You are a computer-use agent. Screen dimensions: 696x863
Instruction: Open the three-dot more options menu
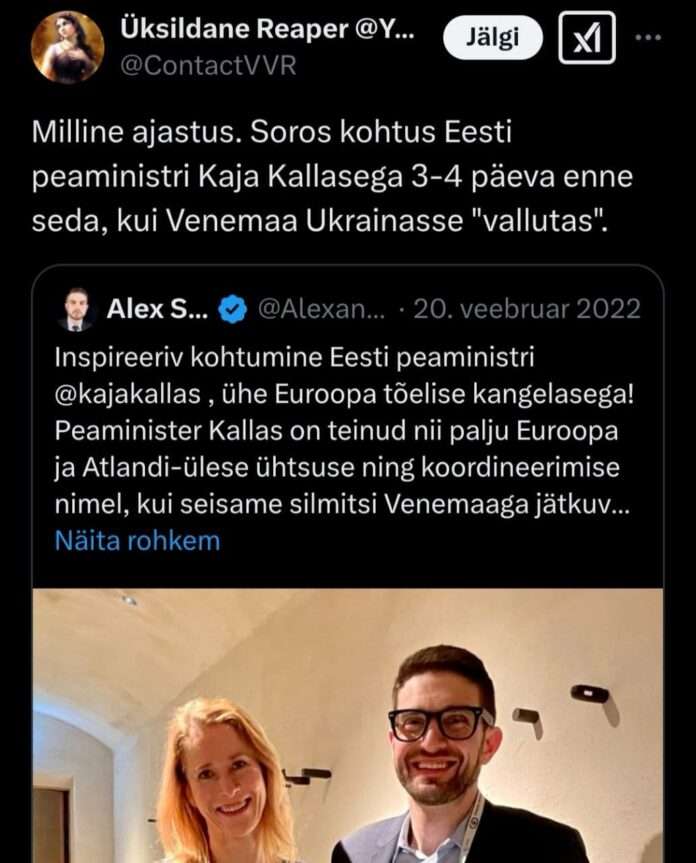tap(648, 38)
